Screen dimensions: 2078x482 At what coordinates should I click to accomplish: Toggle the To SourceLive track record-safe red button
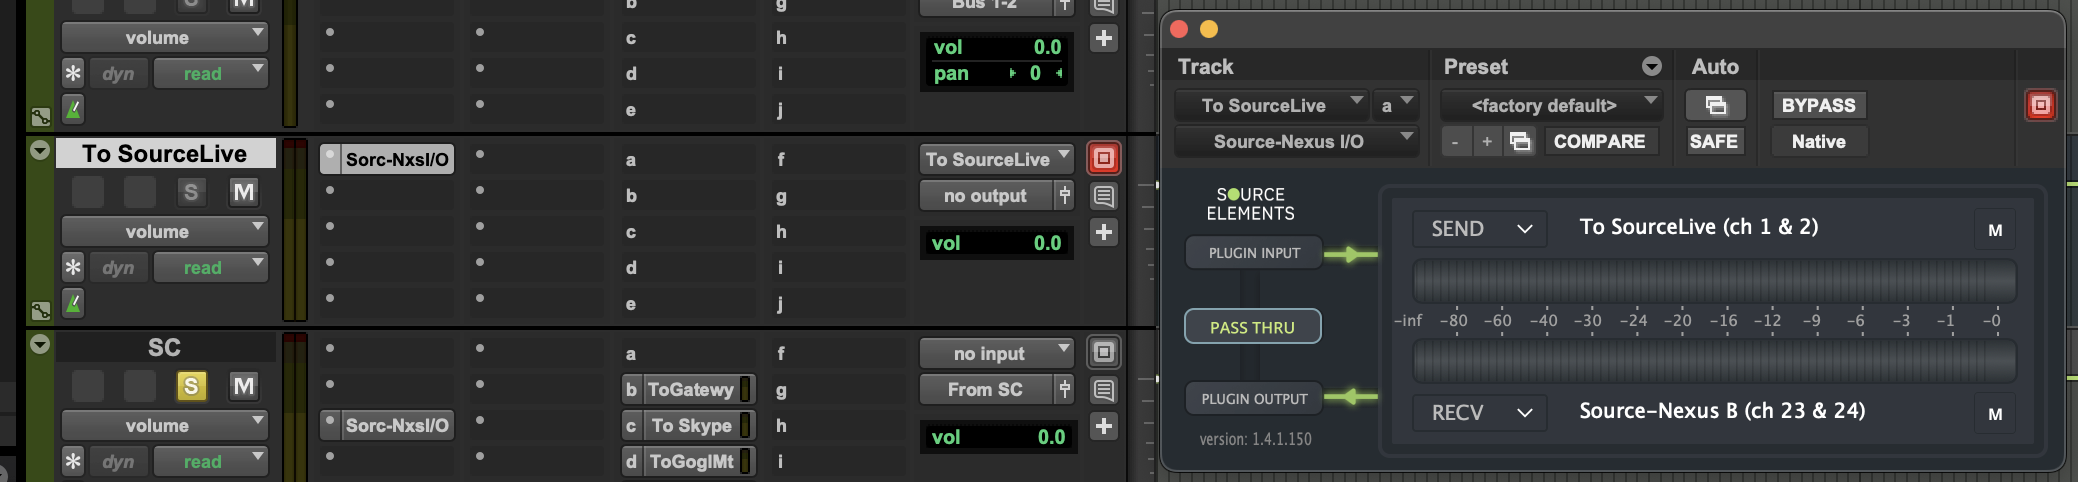(1103, 158)
